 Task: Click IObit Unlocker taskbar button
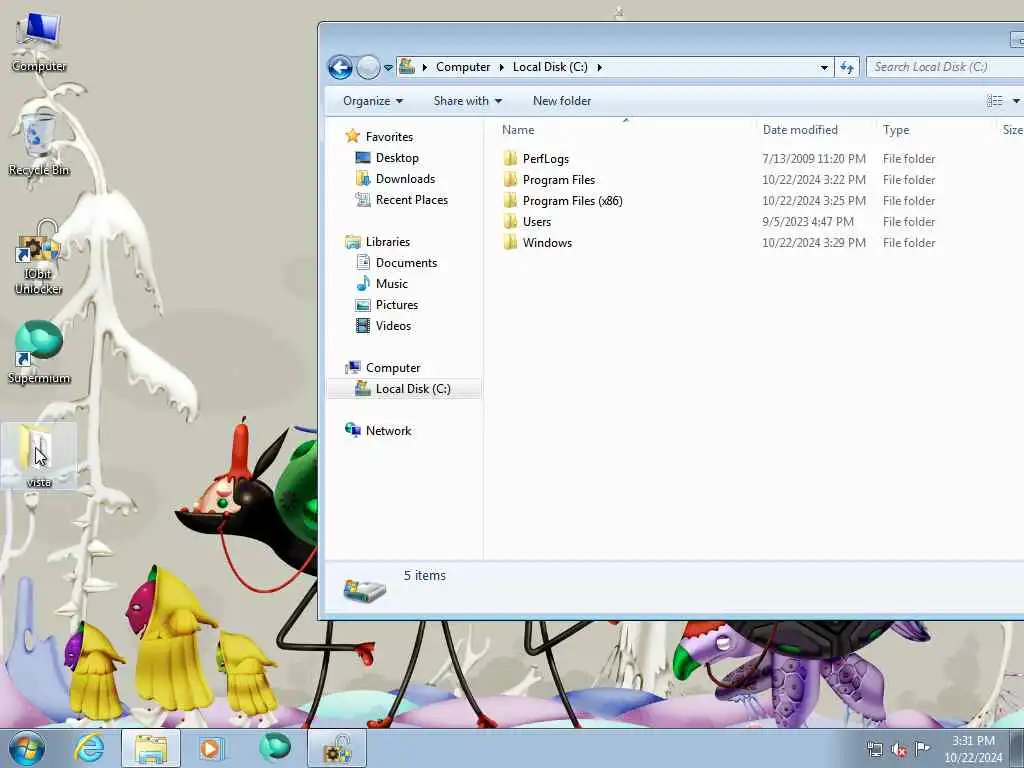337,748
